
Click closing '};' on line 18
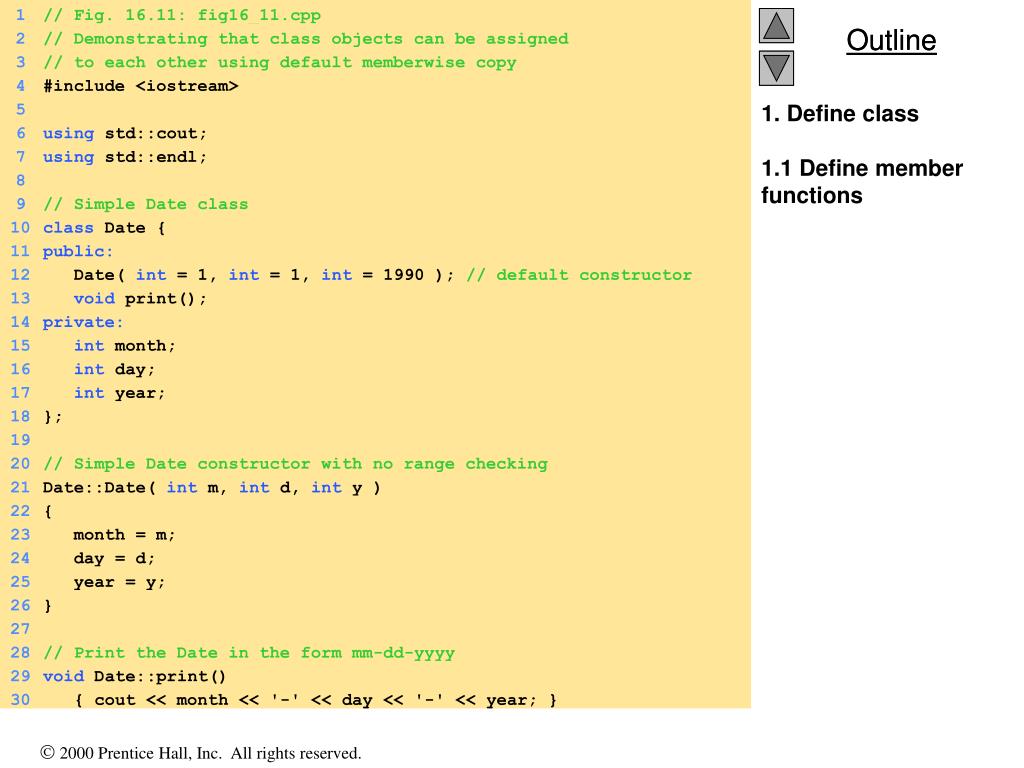[52, 417]
